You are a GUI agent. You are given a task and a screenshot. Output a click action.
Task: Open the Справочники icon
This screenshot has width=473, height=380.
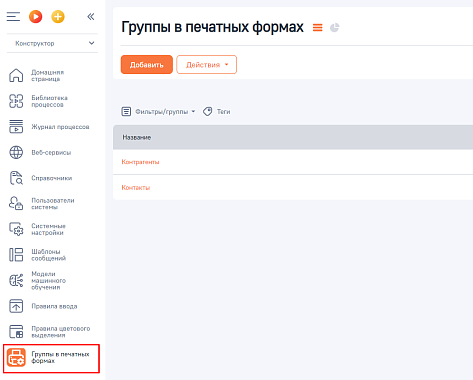coord(16,178)
